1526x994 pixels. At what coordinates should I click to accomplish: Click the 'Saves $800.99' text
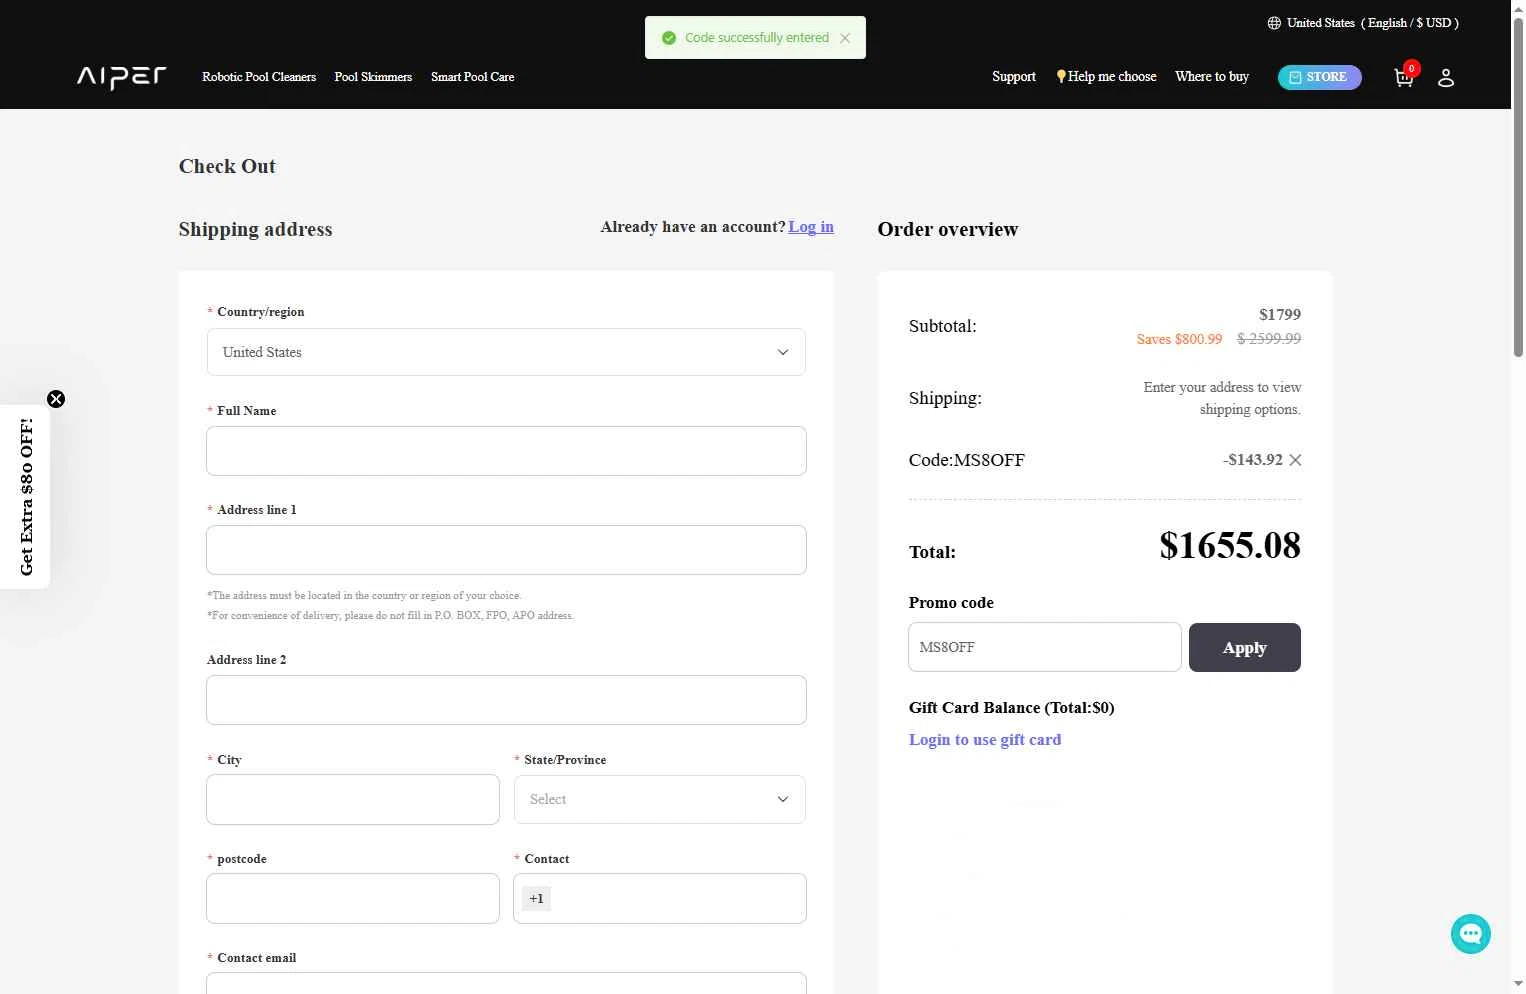pos(1179,339)
